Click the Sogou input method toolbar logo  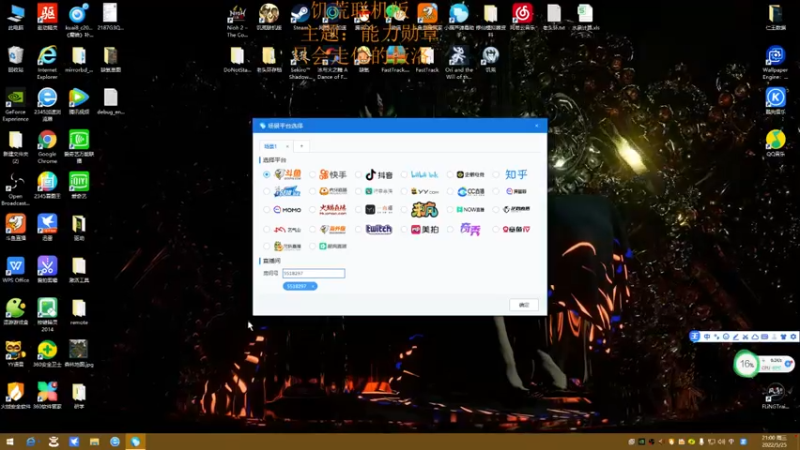click(x=694, y=336)
